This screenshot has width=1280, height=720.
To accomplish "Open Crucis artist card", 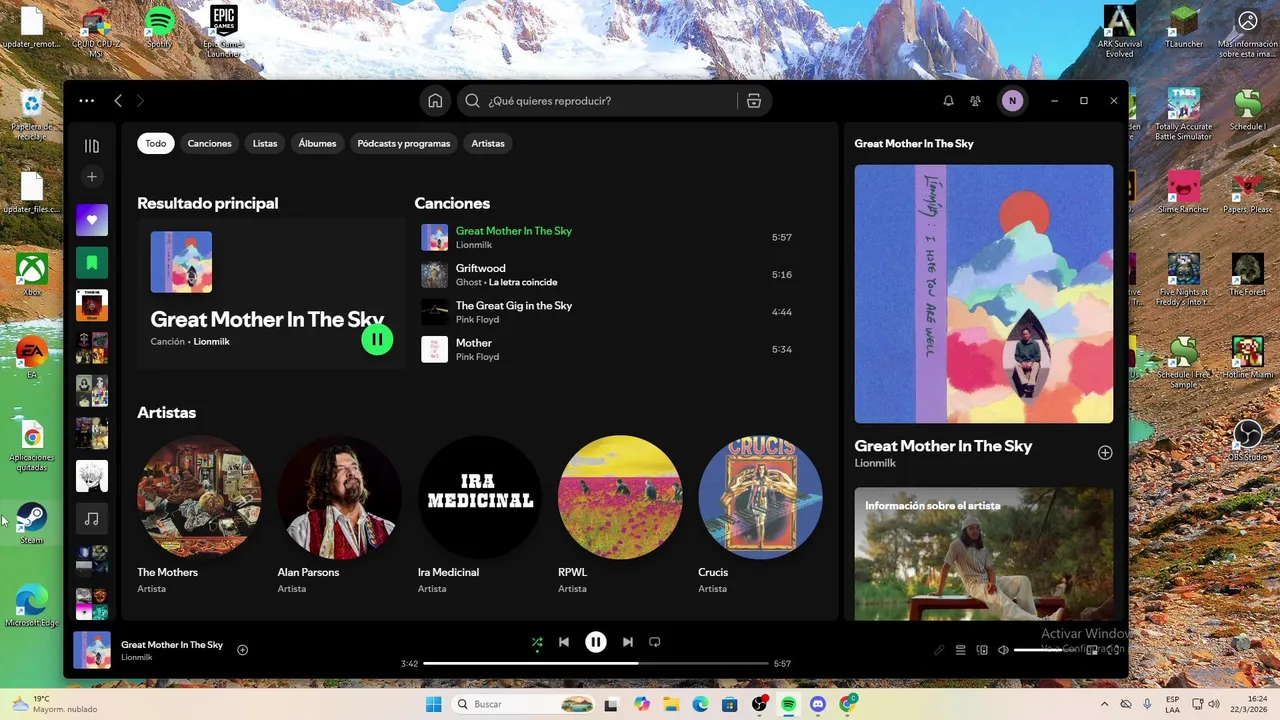I will coord(760,516).
